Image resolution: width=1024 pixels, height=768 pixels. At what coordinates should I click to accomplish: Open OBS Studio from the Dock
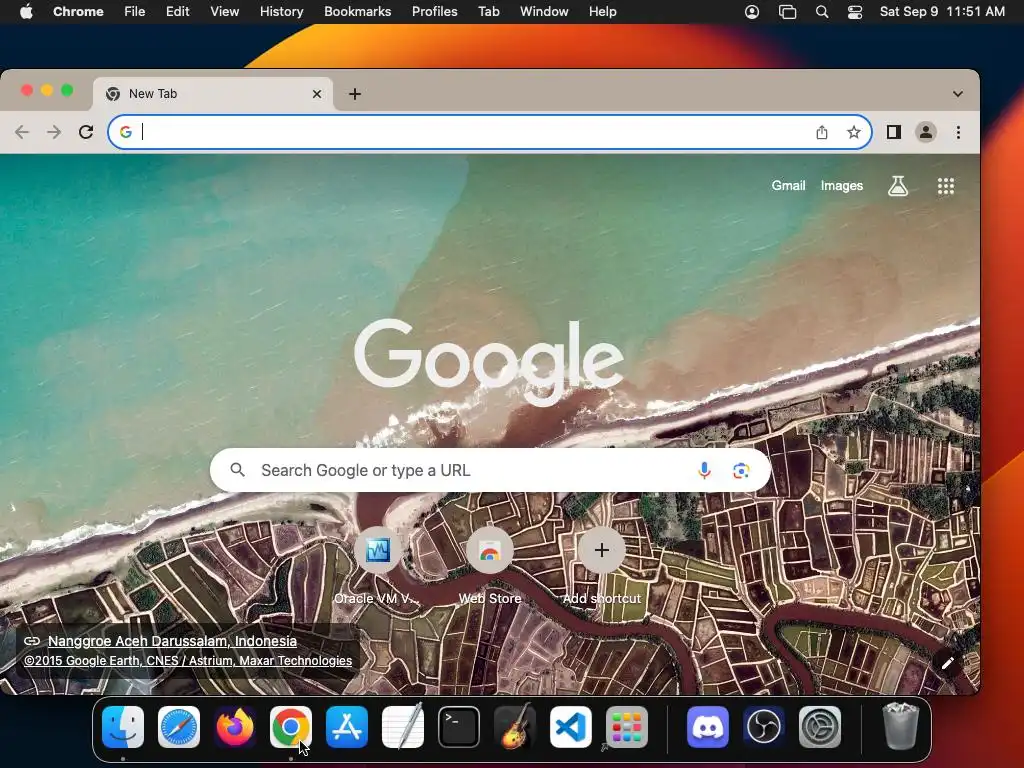point(764,727)
